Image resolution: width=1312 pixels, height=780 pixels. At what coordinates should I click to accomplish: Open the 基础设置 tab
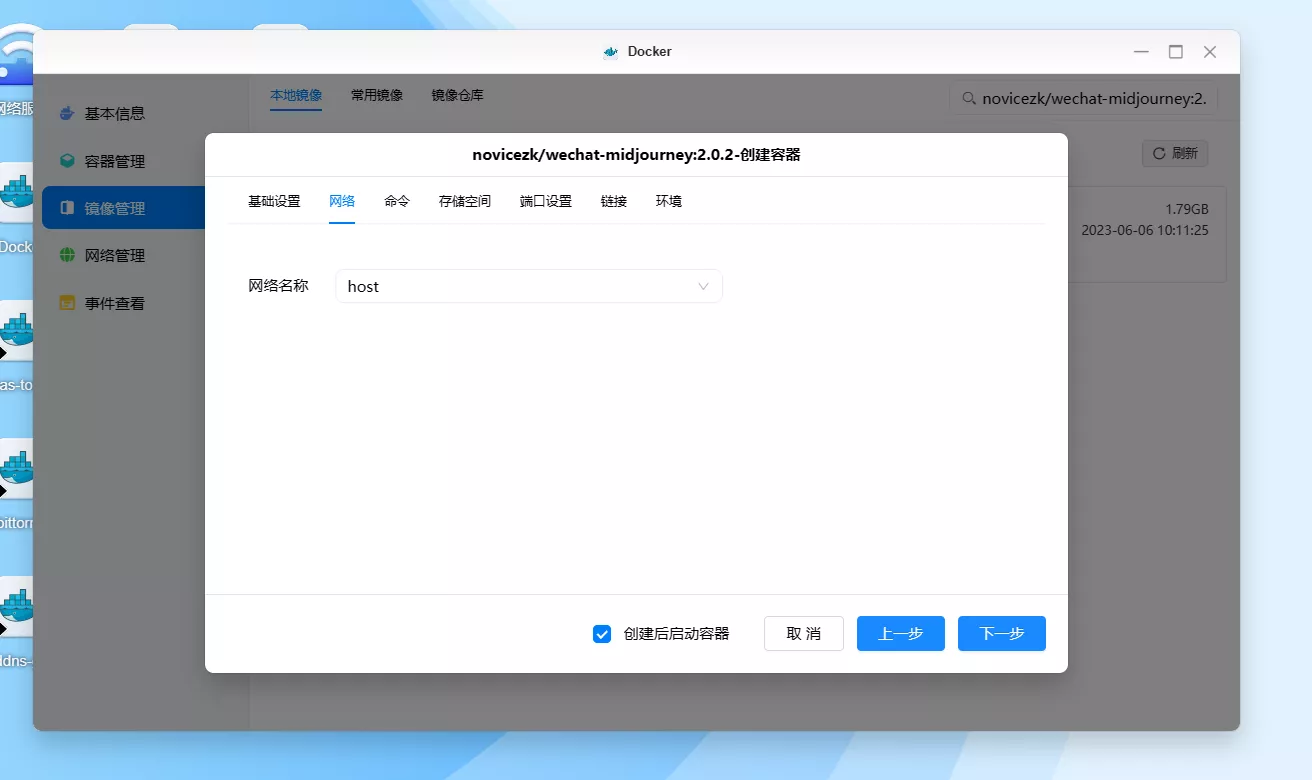(274, 201)
